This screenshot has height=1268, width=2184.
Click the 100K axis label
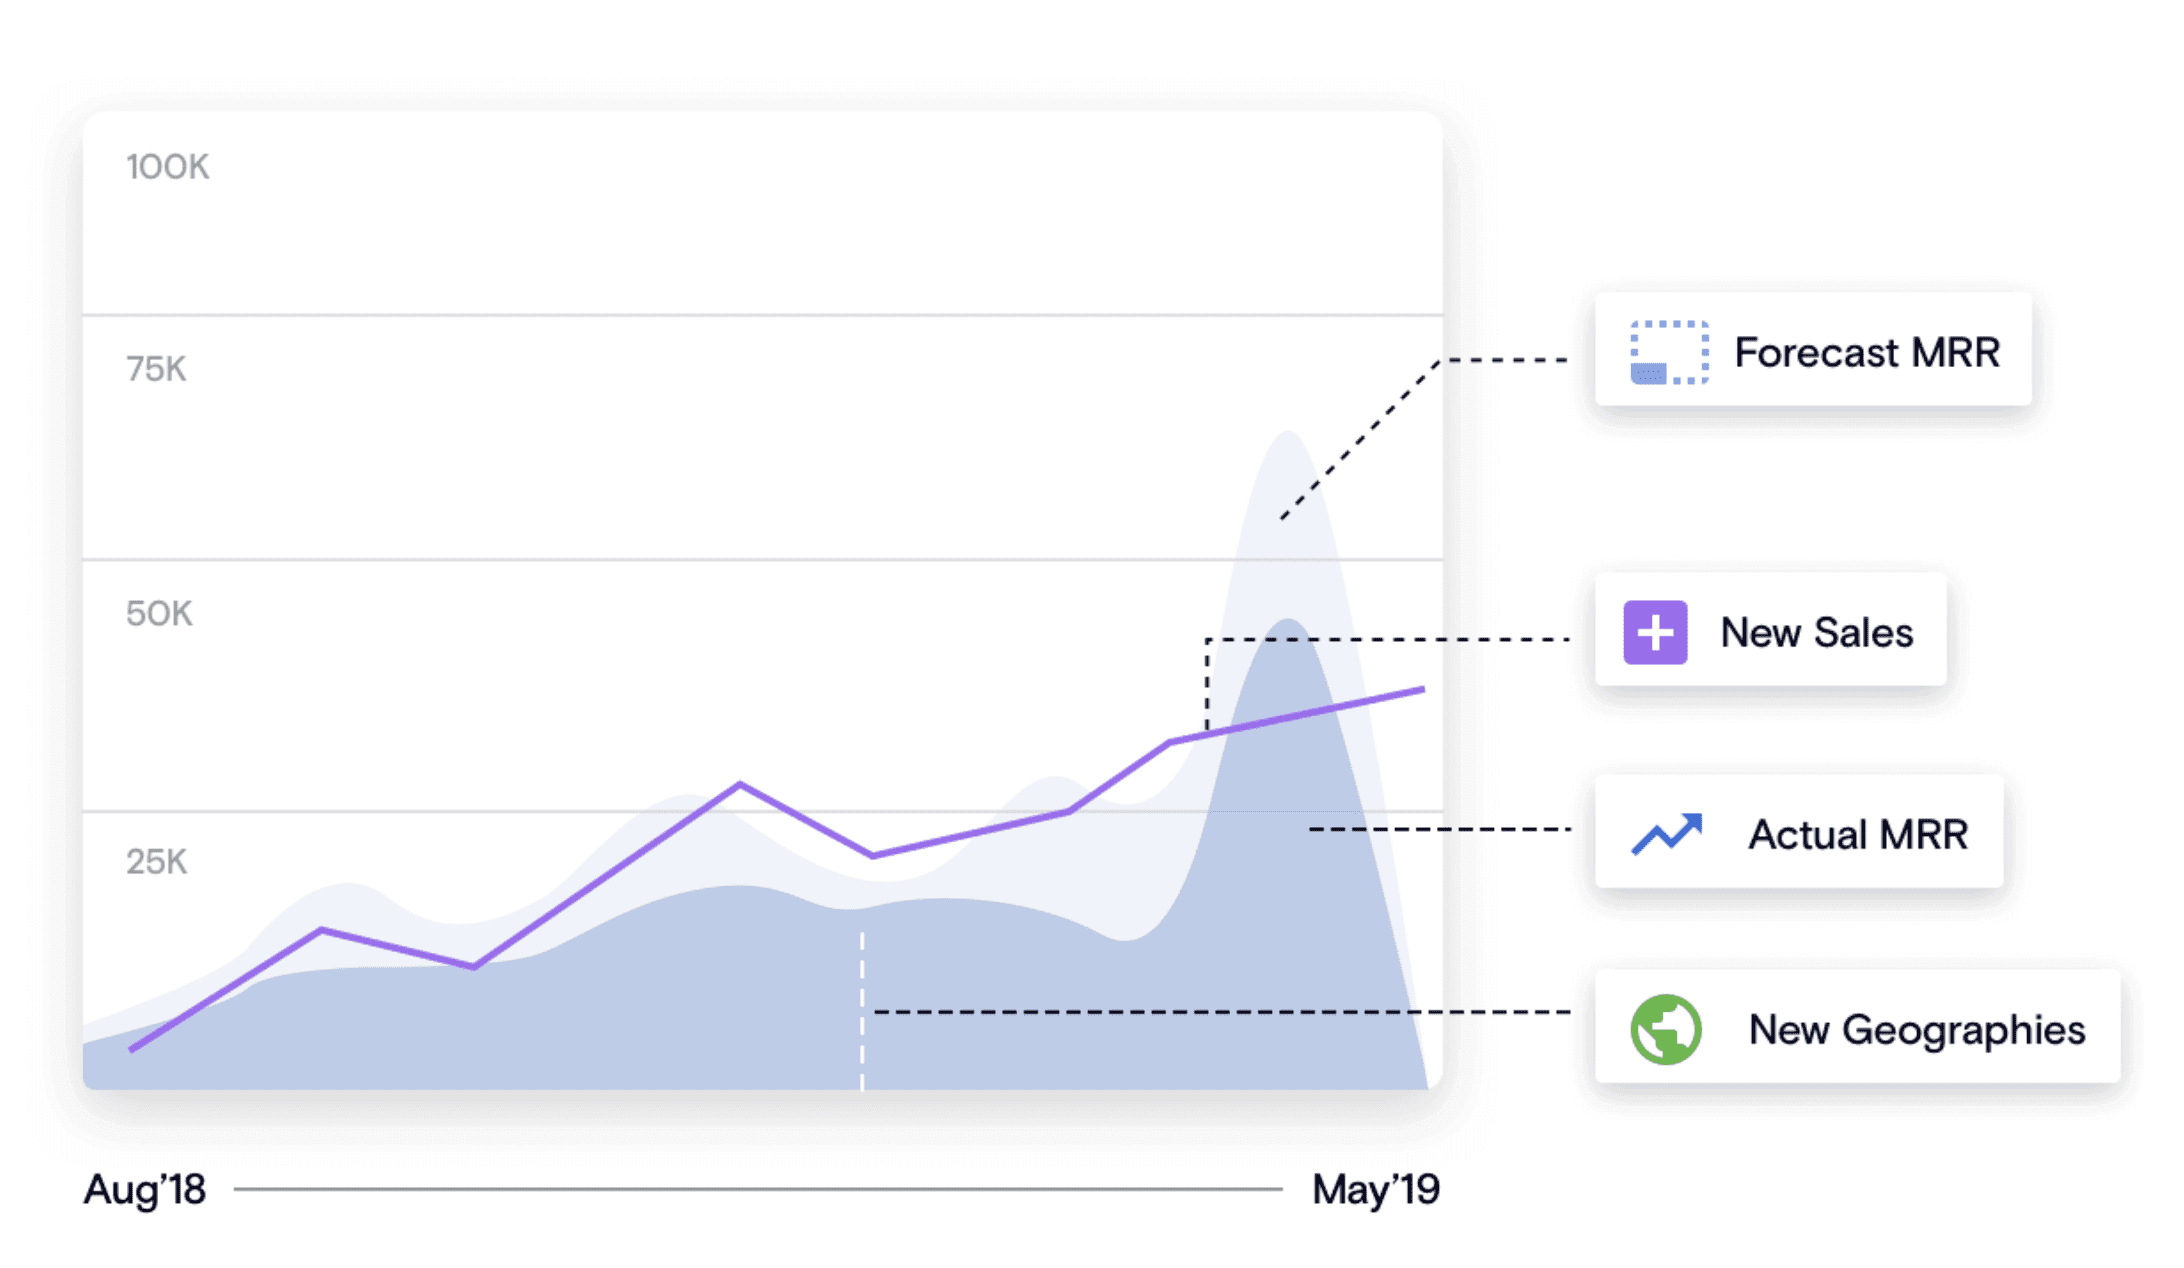click(x=167, y=166)
